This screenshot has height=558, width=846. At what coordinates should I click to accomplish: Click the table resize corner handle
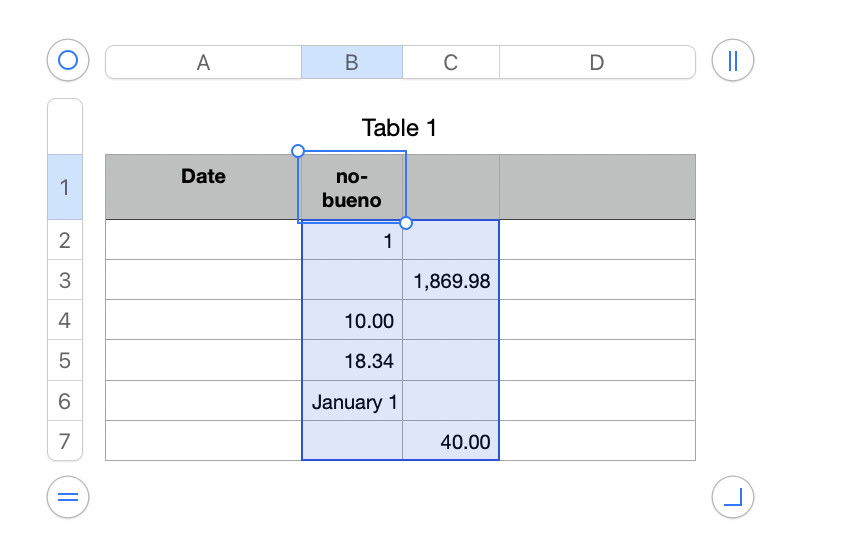732,496
